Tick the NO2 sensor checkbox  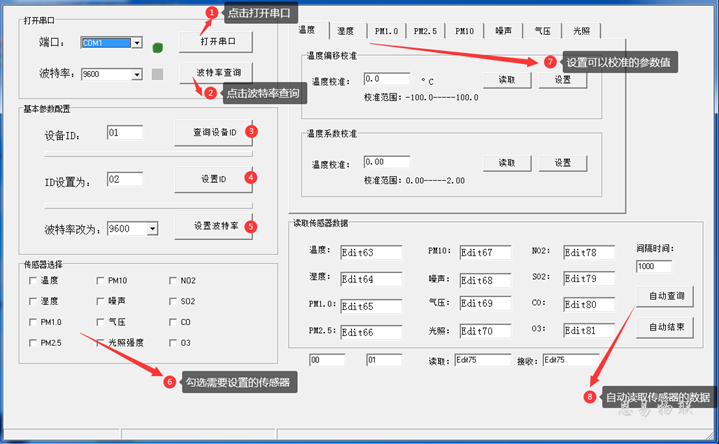pyautogui.click(x=173, y=281)
